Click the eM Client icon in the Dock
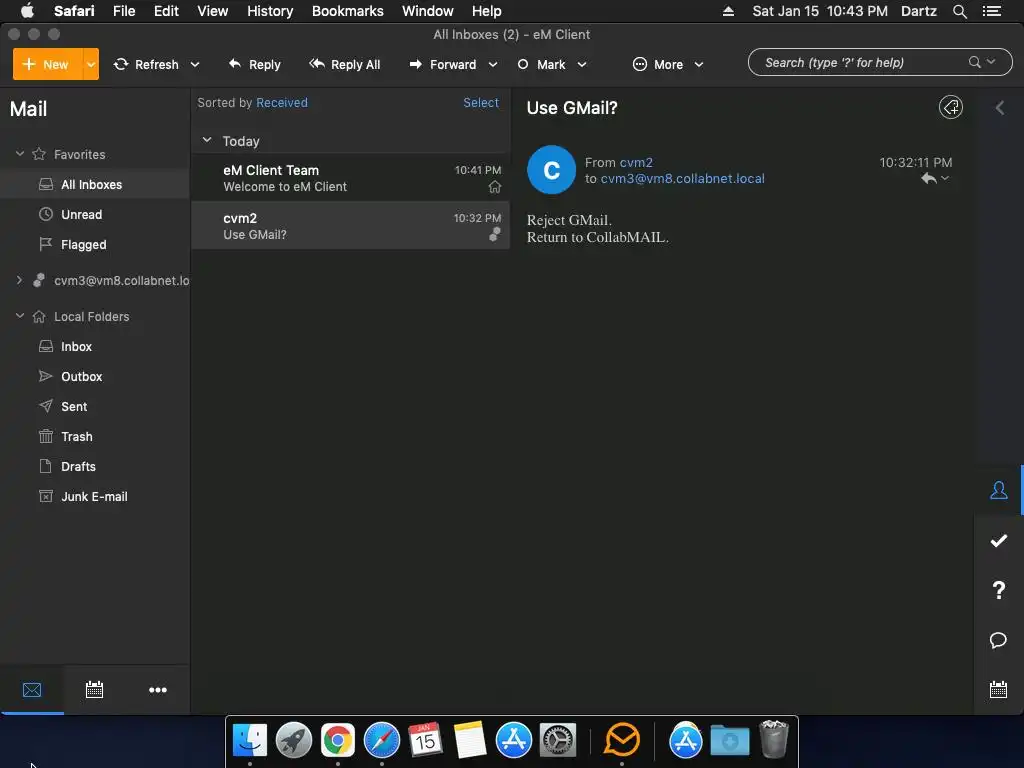 (622, 740)
